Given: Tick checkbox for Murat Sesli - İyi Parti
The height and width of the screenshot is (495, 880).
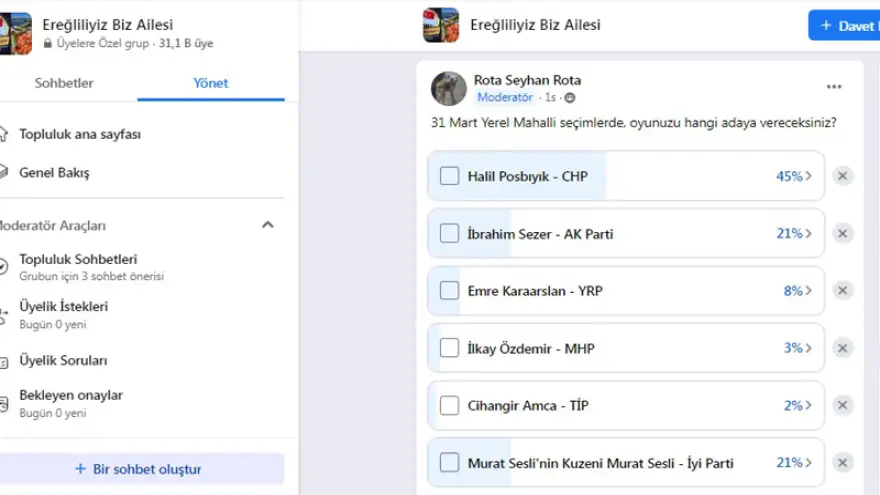Looking at the screenshot, I should 449,462.
